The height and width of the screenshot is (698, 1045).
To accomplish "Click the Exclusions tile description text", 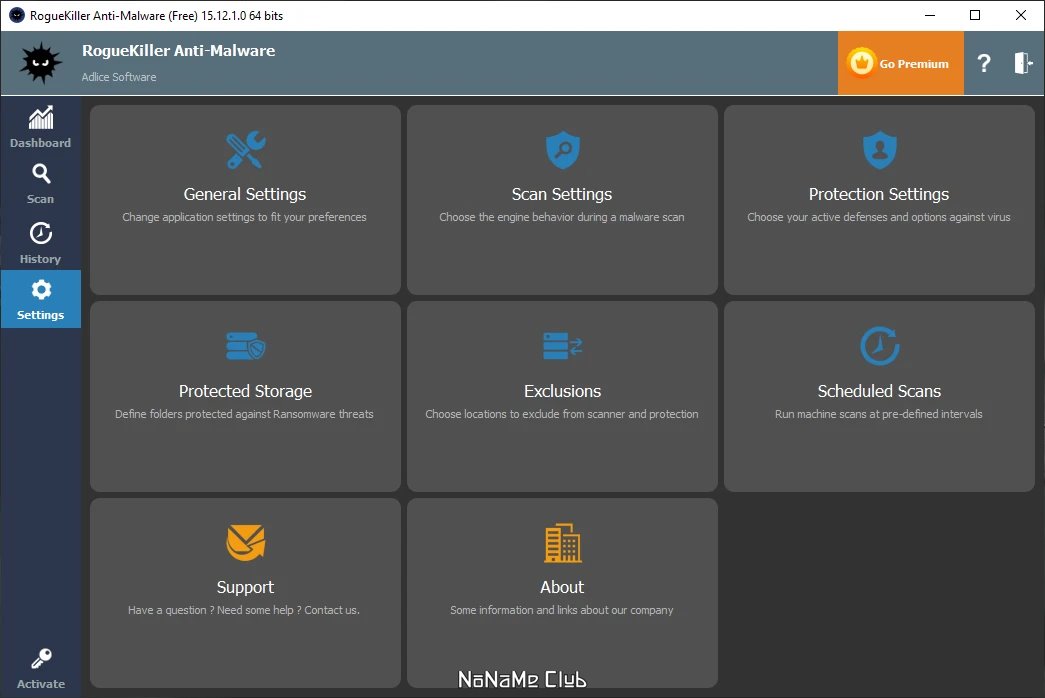I will point(562,414).
